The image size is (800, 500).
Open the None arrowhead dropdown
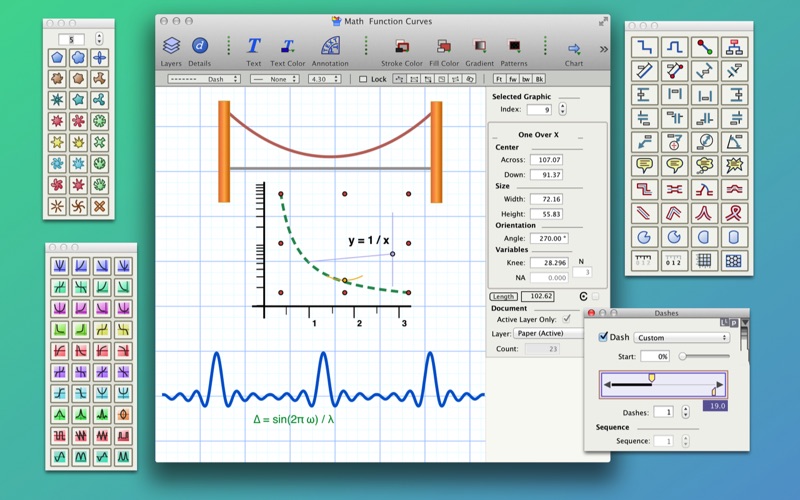coord(274,79)
